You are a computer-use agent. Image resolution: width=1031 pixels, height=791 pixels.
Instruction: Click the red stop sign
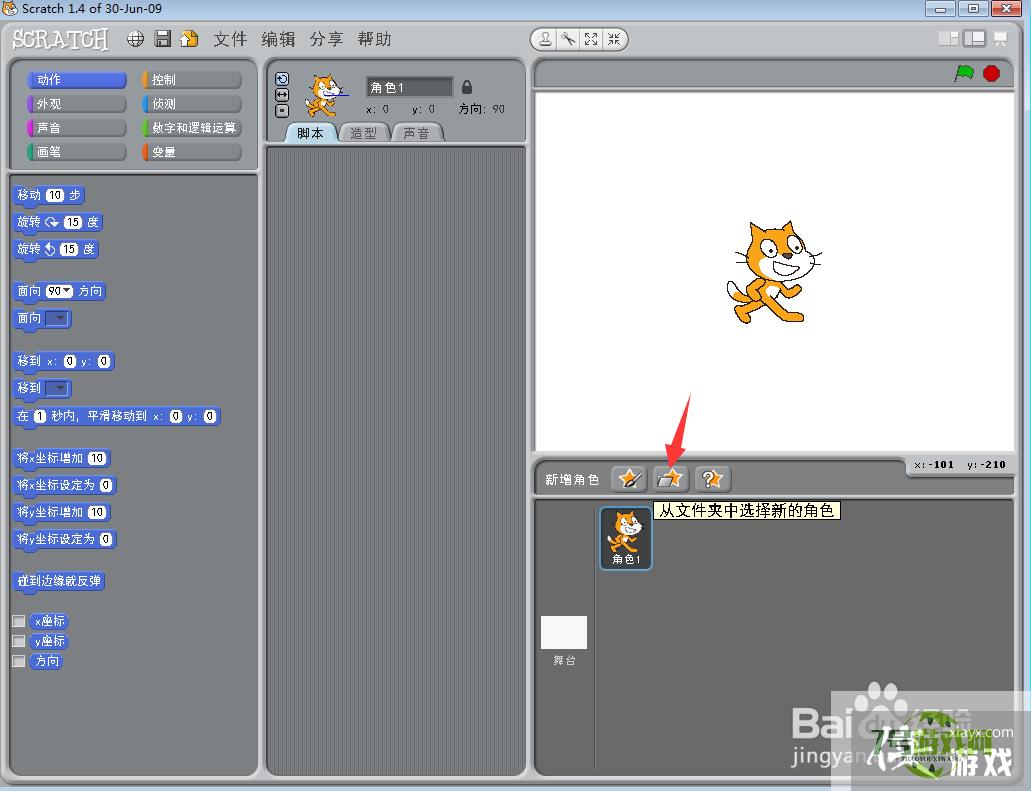coord(992,73)
